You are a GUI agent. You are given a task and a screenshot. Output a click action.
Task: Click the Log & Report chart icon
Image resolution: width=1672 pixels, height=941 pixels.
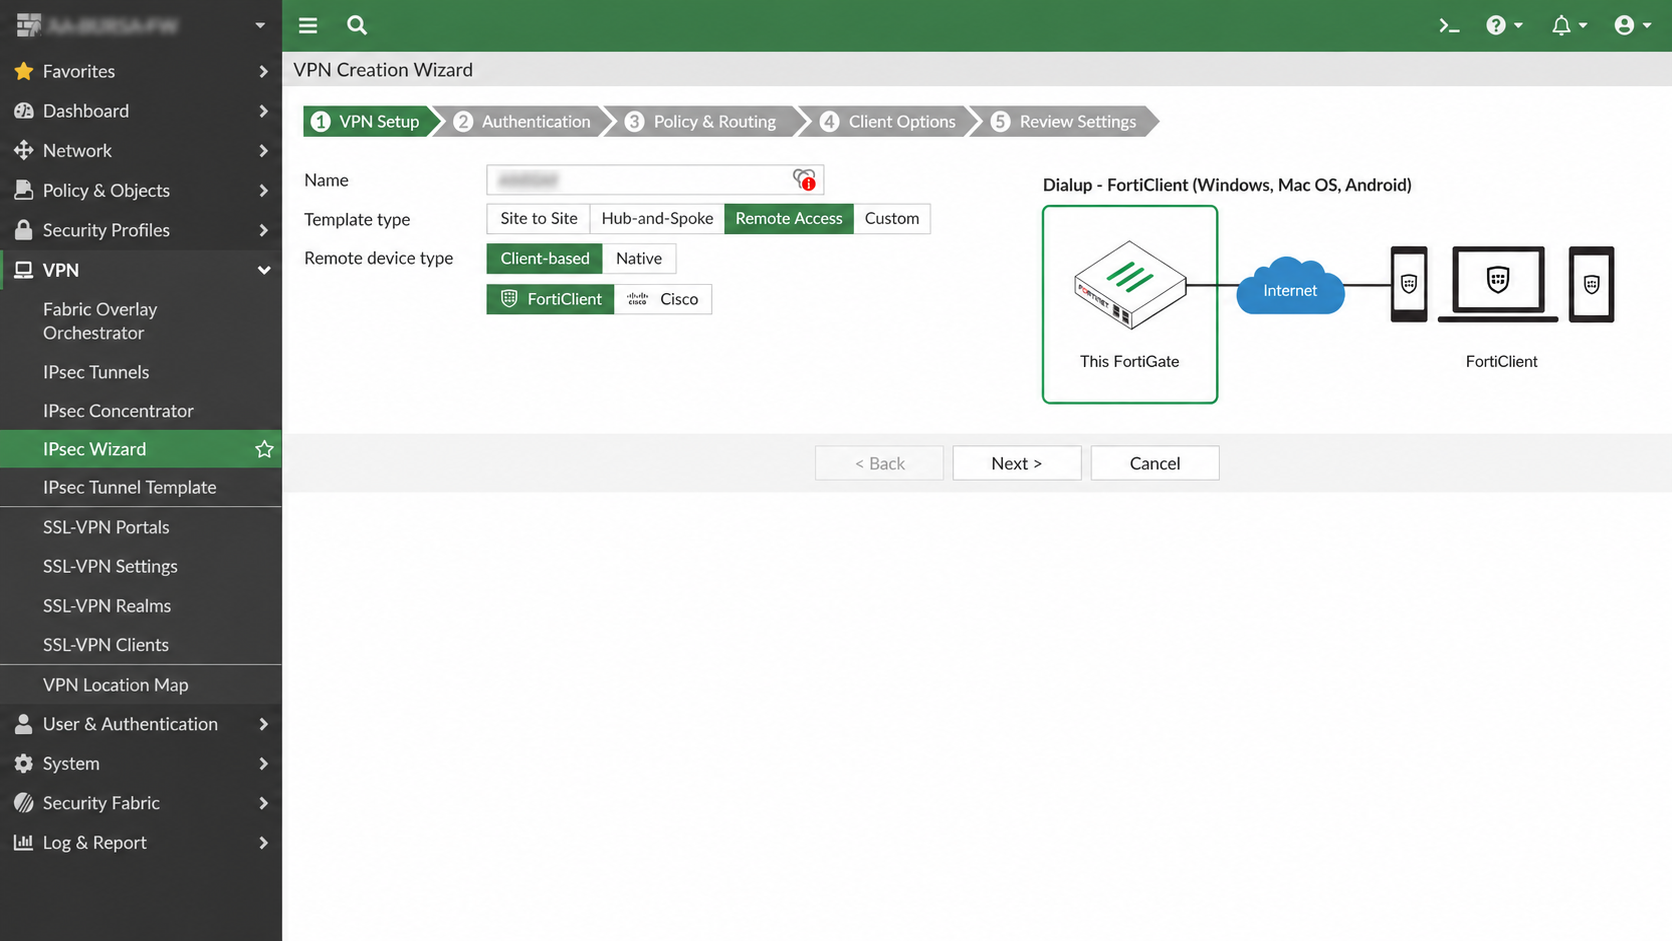pyautogui.click(x=24, y=842)
